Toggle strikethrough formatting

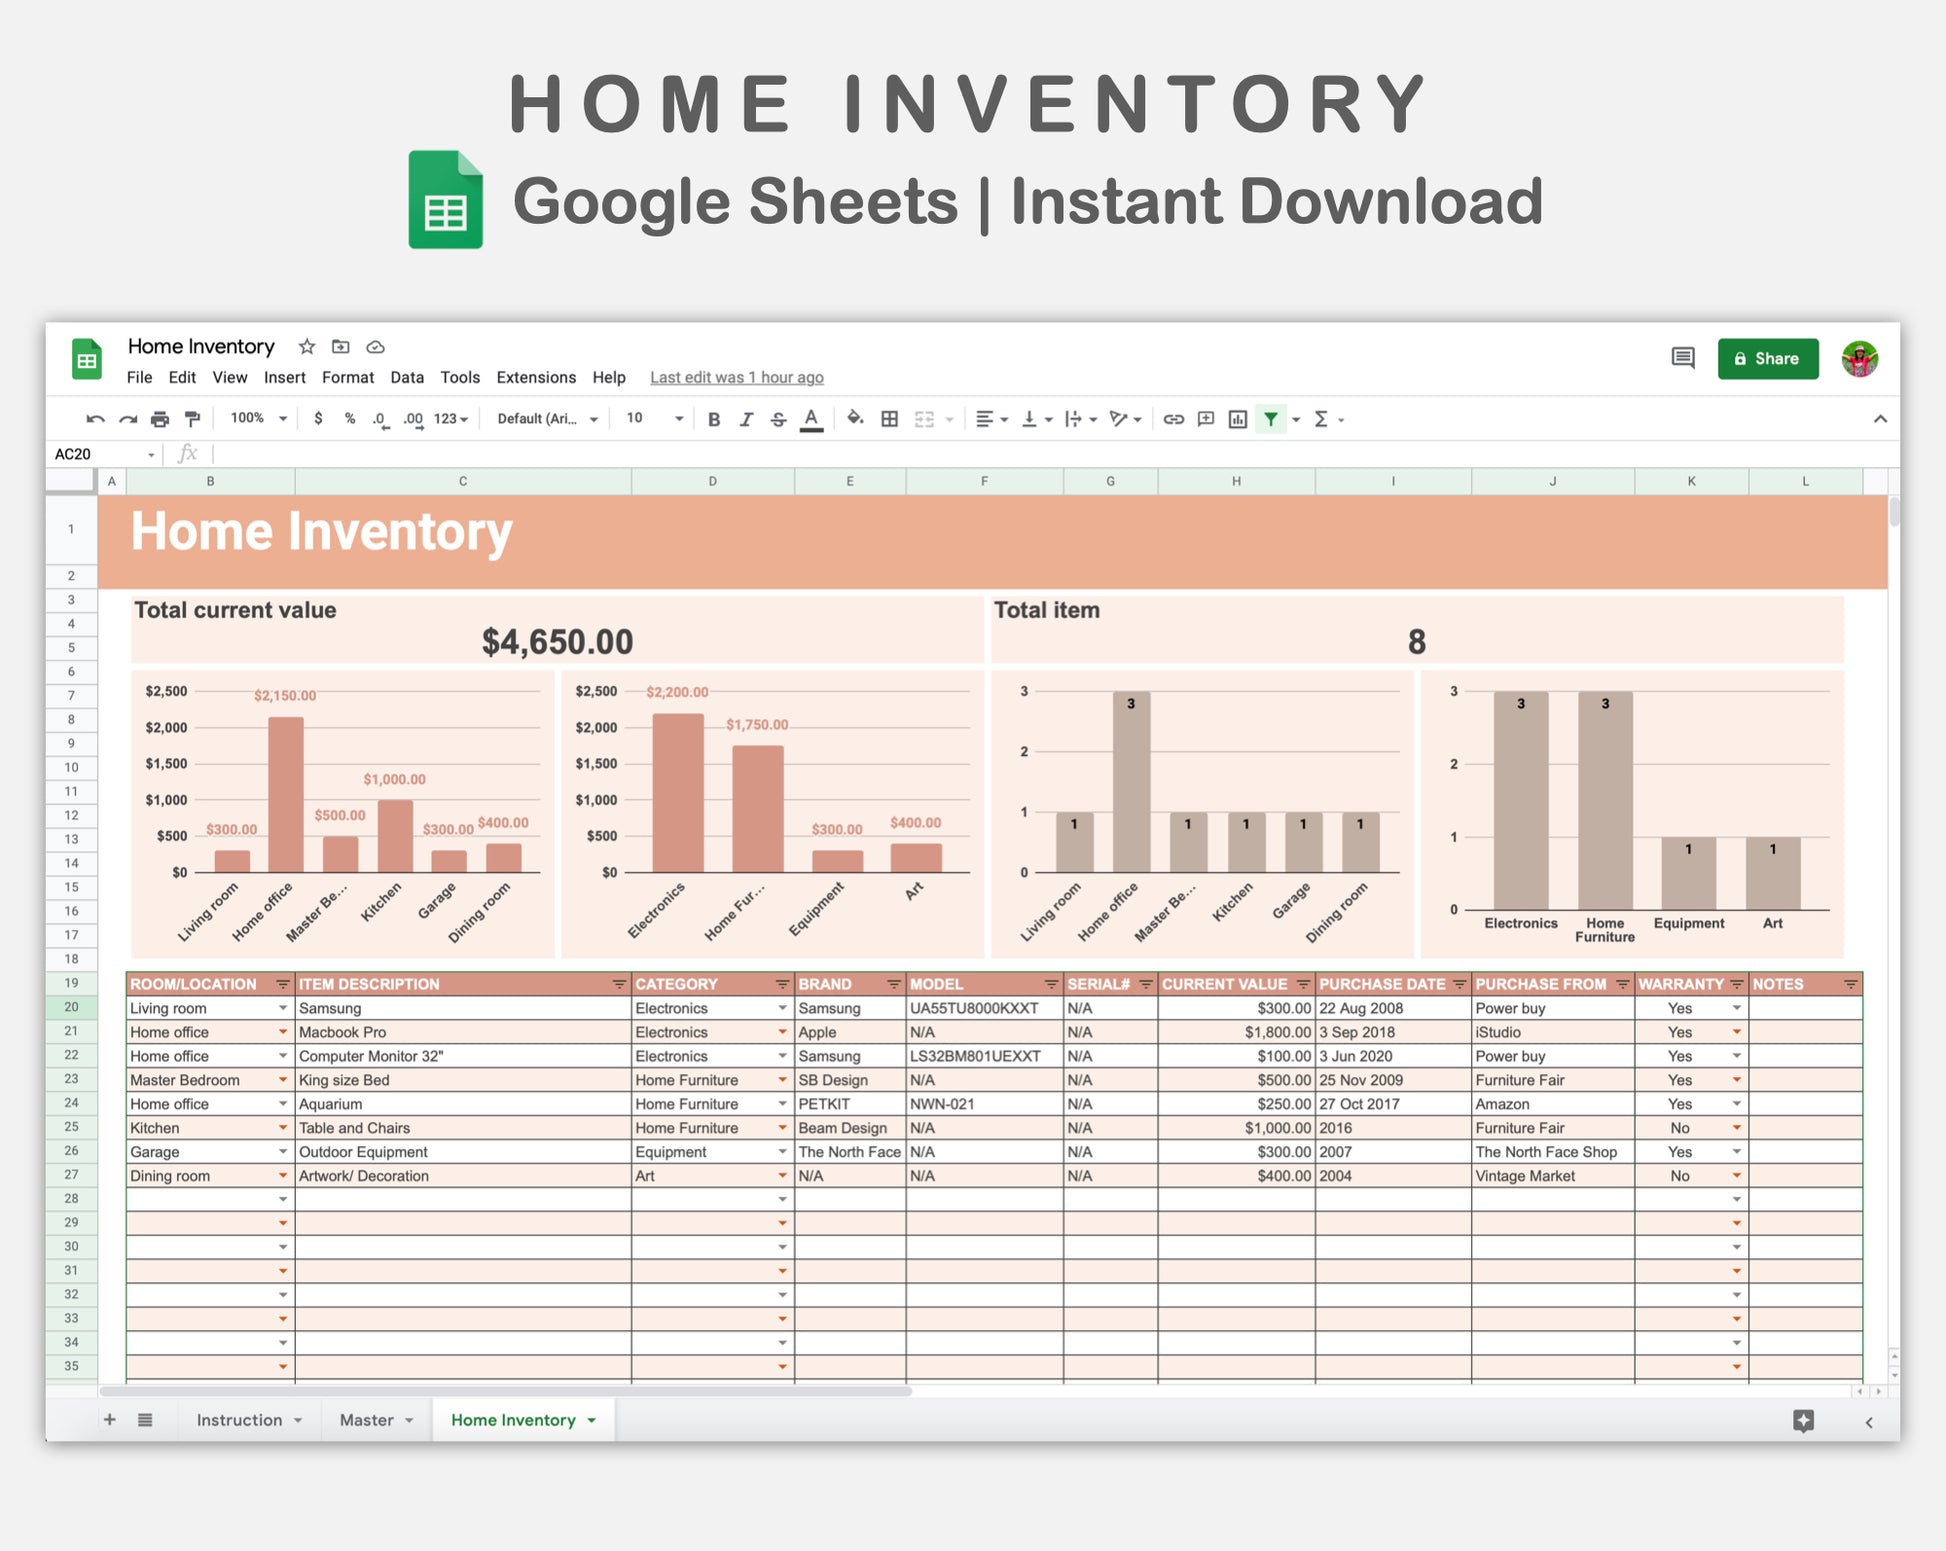778,419
